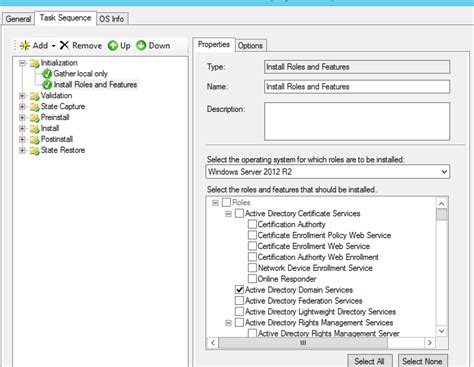Click the Name input field

(x=357, y=87)
